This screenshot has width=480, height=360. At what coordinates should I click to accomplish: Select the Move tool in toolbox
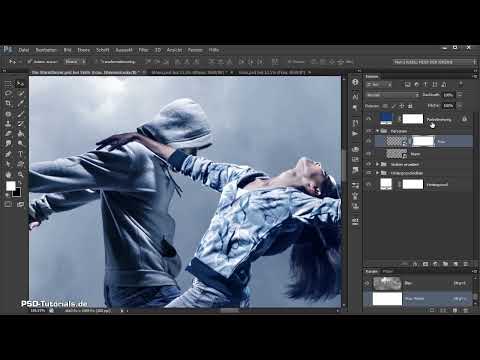point(20,84)
